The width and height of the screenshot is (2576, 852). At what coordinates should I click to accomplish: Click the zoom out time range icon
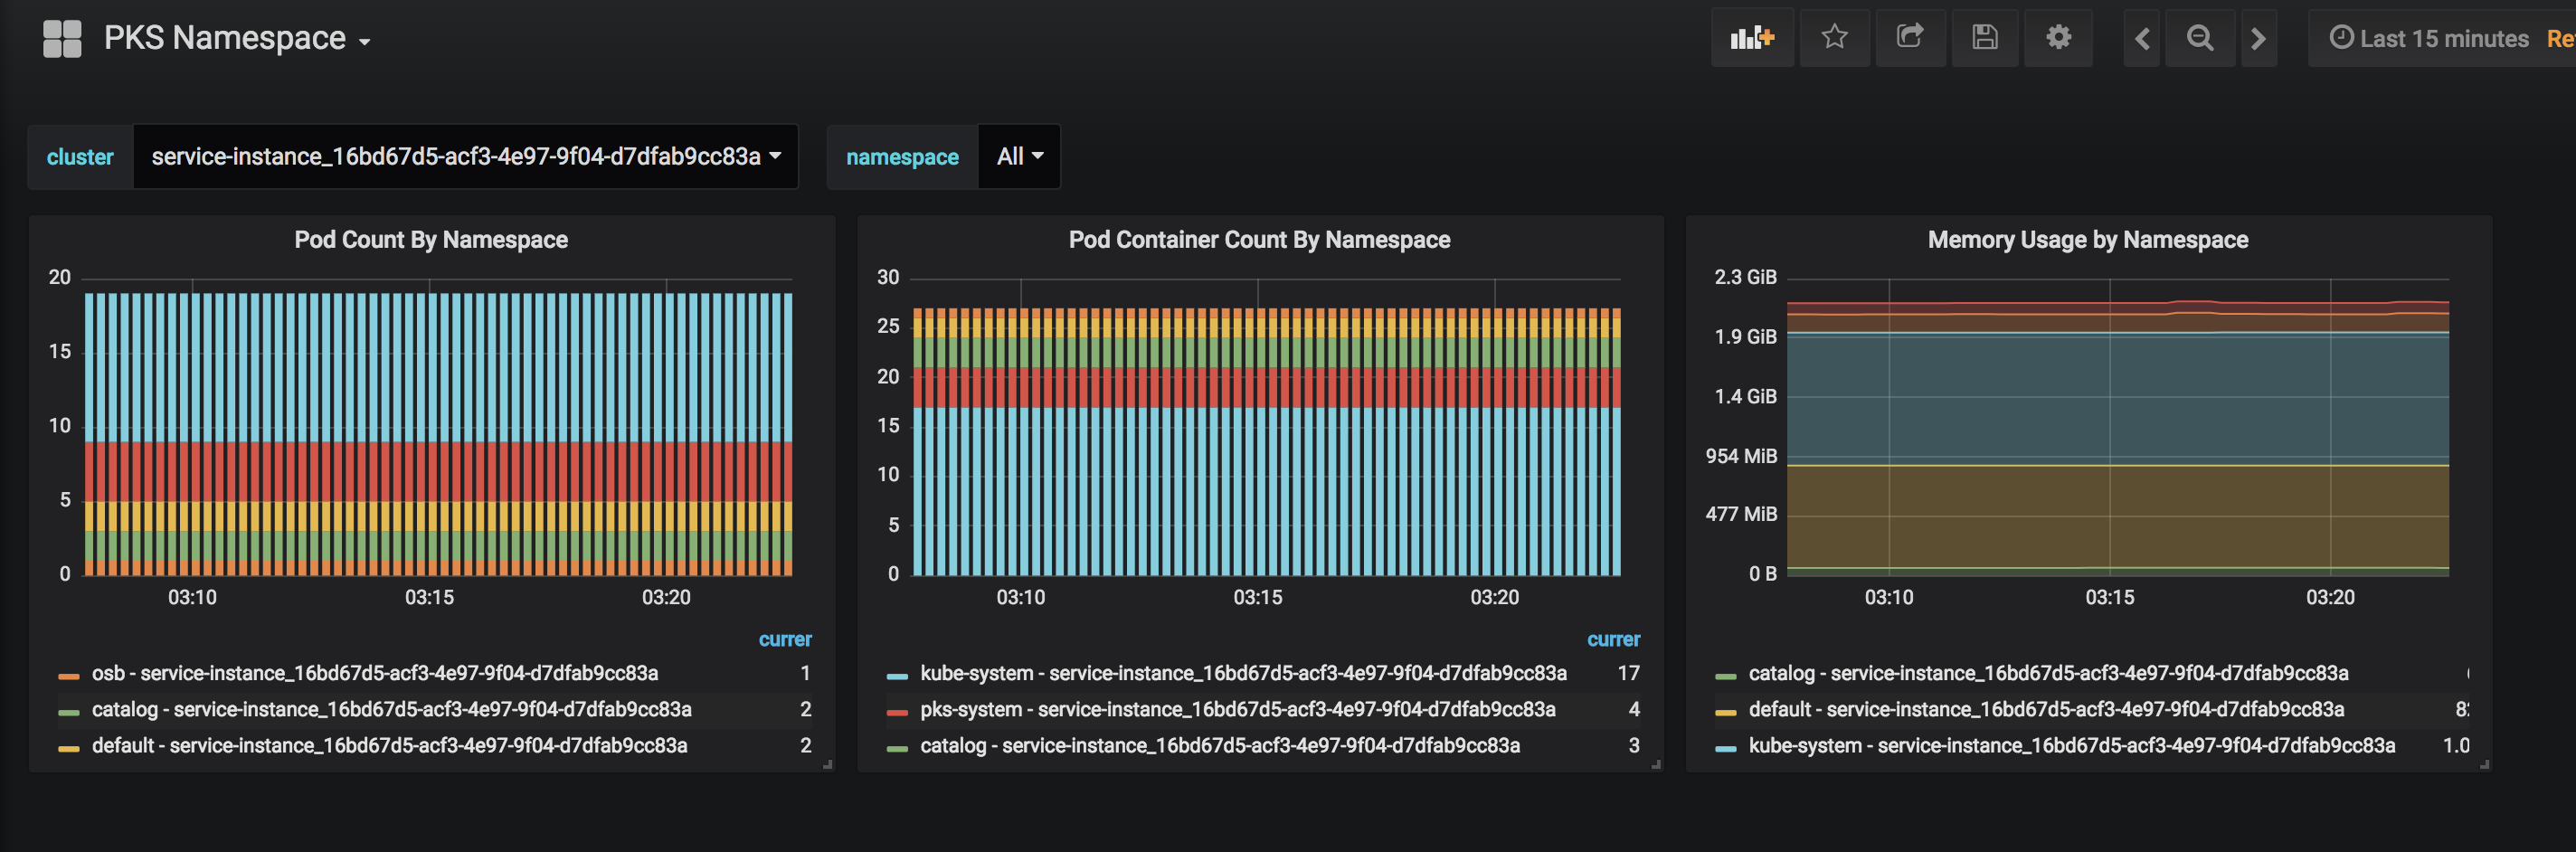2200,38
